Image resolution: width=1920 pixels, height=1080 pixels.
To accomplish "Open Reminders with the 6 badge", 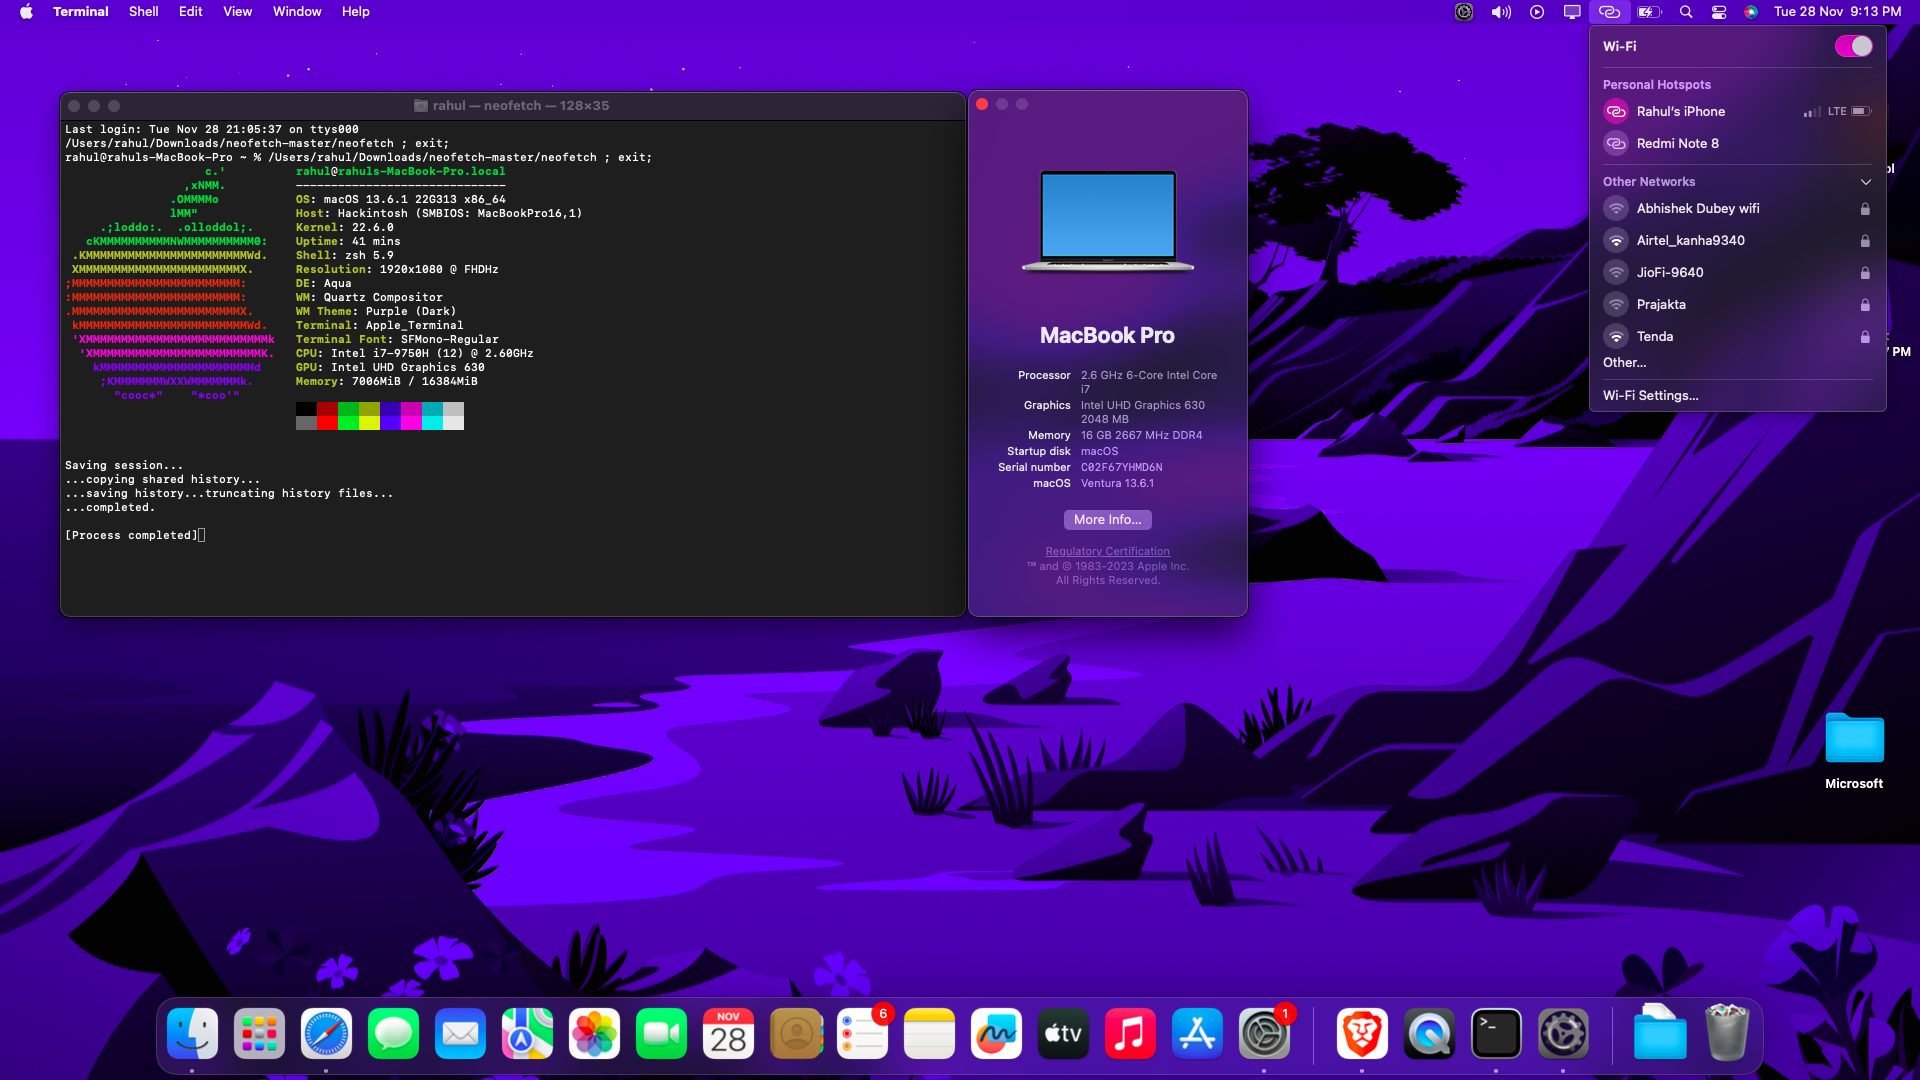I will 862,1034.
